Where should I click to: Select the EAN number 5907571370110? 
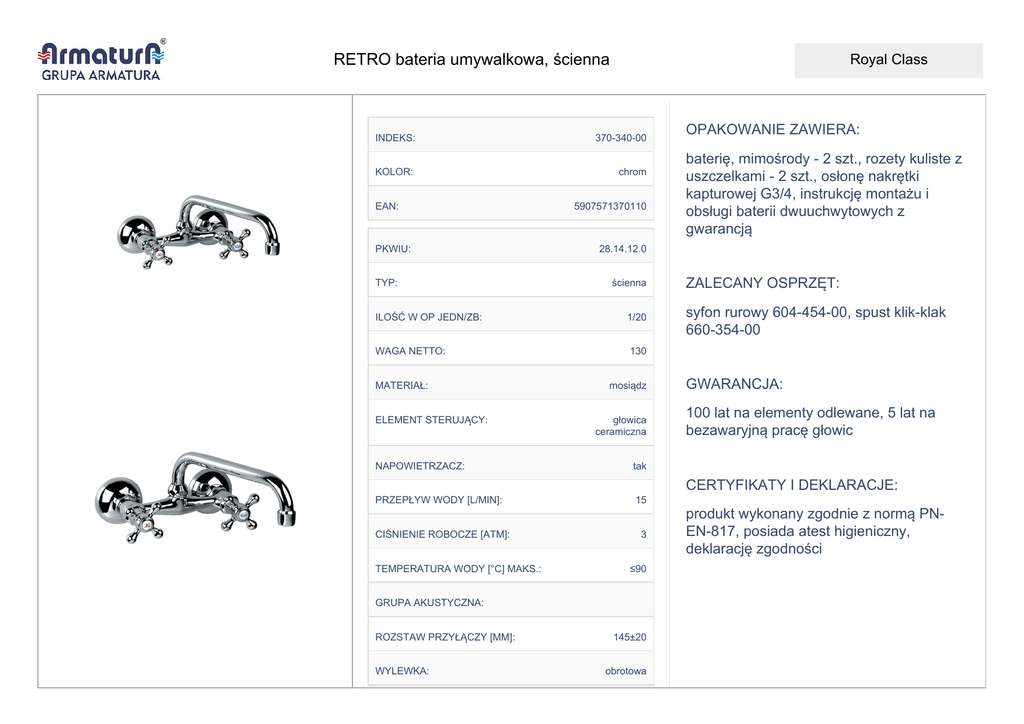(x=610, y=206)
